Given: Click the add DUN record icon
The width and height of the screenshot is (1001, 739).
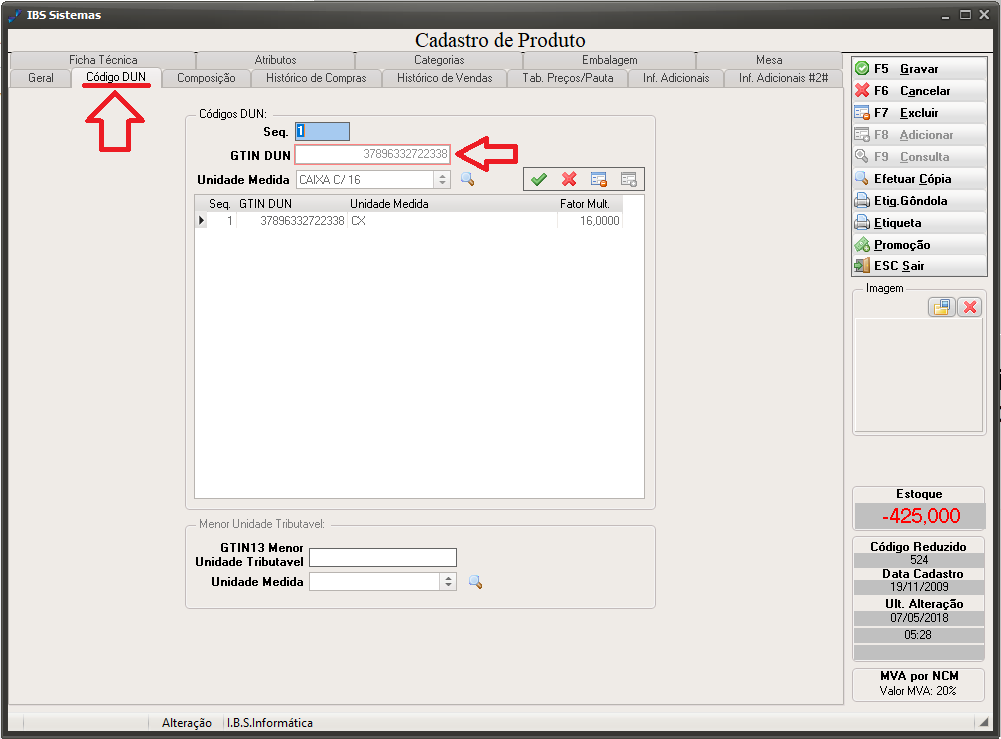Looking at the screenshot, I should pos(629,179).
